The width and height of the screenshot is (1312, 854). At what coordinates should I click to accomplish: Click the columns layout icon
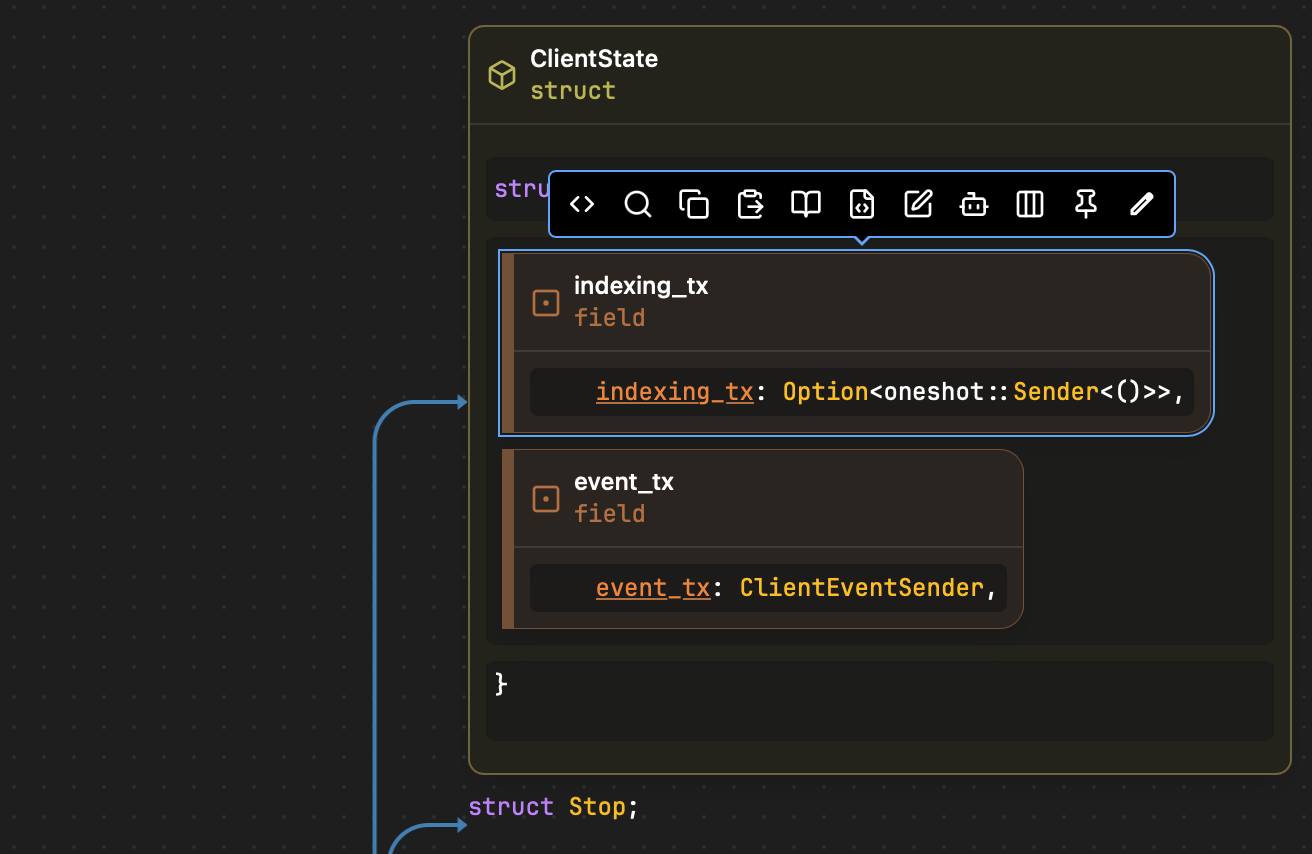pos(1030,204)
